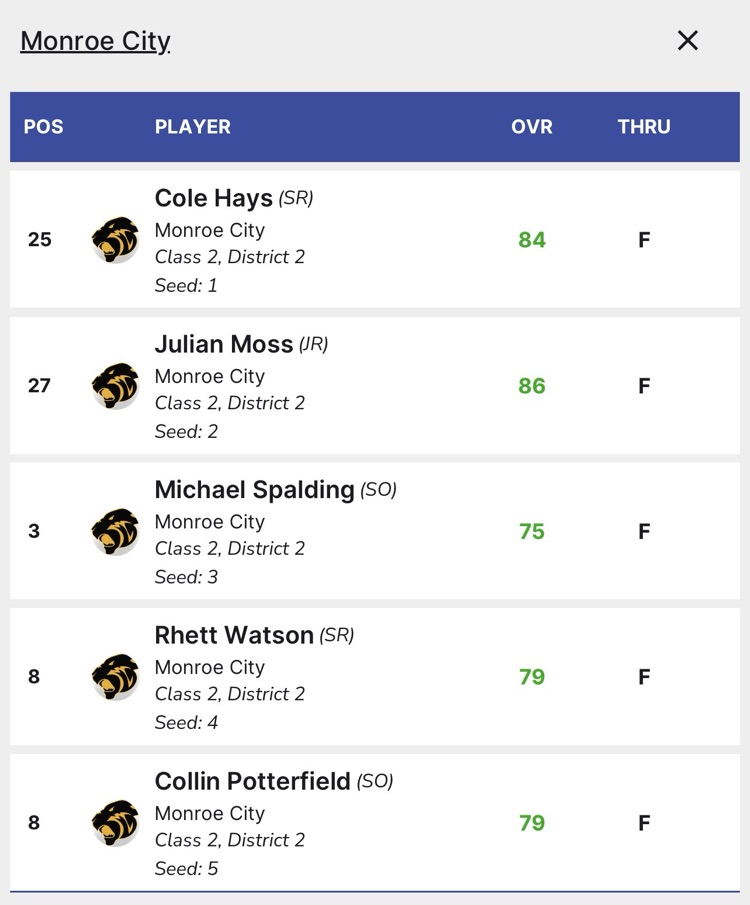Click the team logo next to Rhett Watson
The height and width of the screenshot is (905, 750).
coord(115,677)
